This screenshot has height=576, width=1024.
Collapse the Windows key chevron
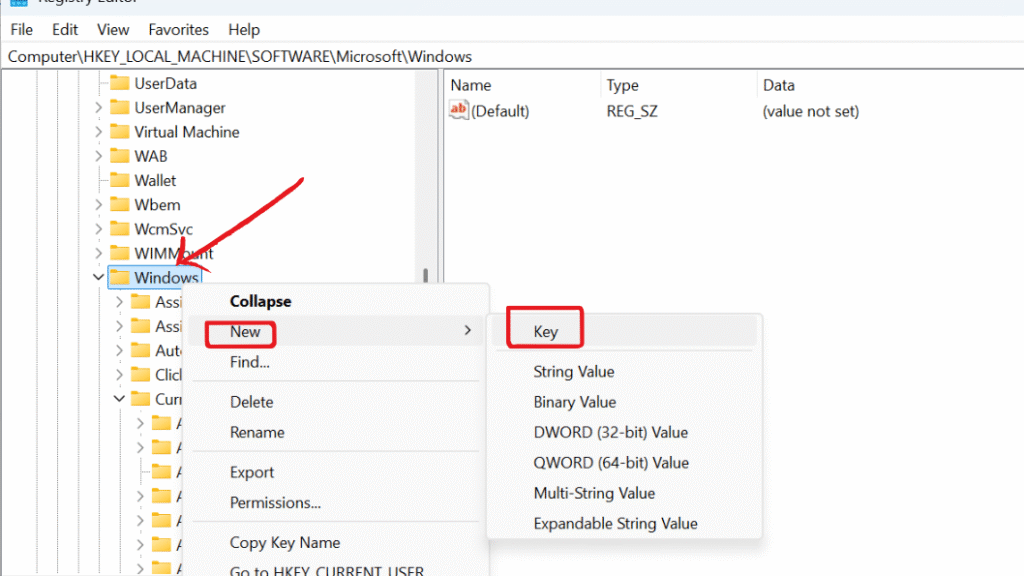pyautogui.click(x=98, y=277)
